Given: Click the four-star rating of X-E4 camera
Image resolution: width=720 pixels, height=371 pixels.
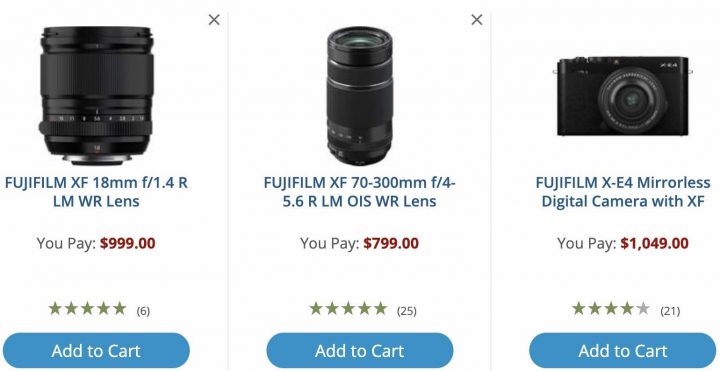Looking at the screenshot, I should click(611, 309).
